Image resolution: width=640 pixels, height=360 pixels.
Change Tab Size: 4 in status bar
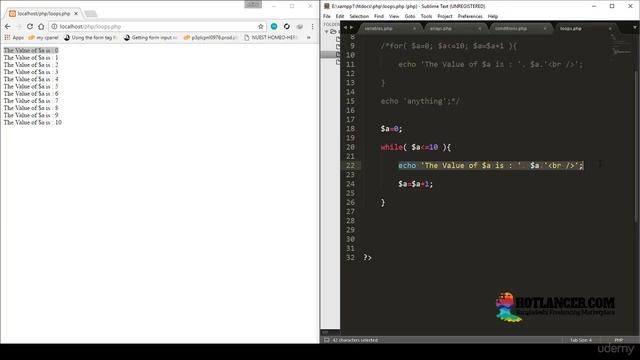click(580, 340)
